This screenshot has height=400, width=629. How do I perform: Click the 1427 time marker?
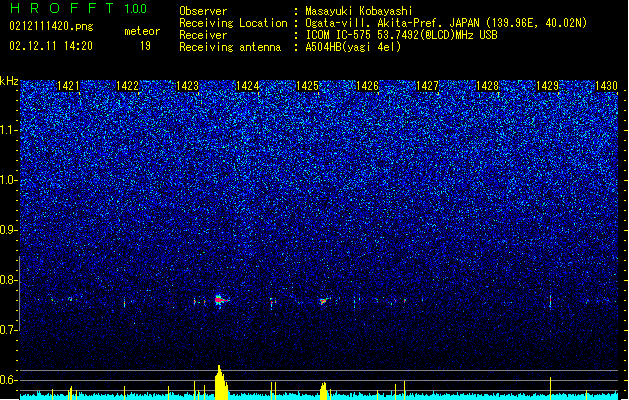click(427, 86)
